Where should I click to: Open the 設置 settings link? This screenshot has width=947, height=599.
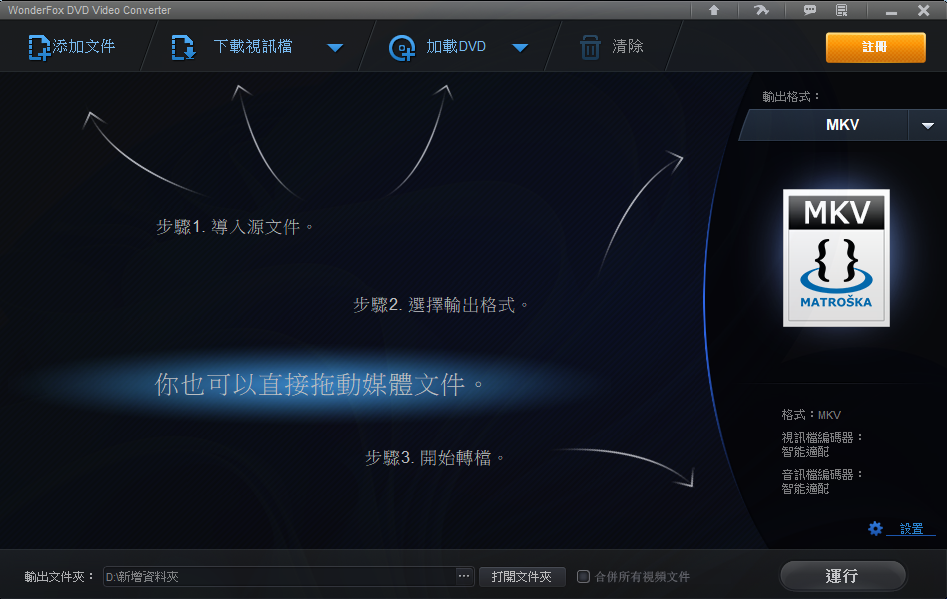click(911, 529)
